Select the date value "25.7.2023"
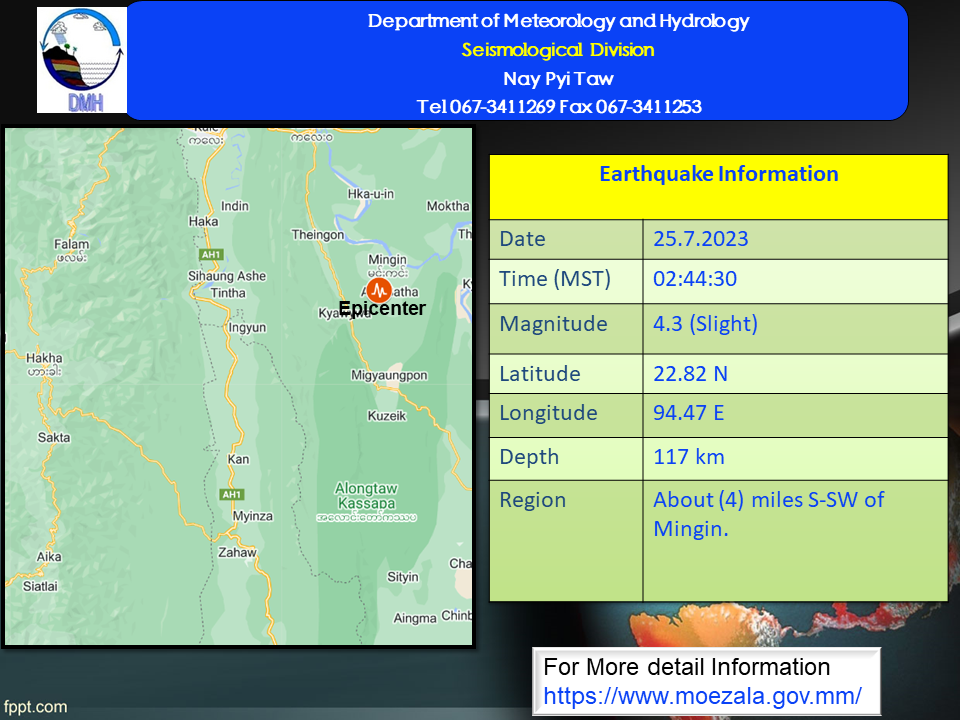The height and width of the screenshot is (720, 960). pos(700,238)
